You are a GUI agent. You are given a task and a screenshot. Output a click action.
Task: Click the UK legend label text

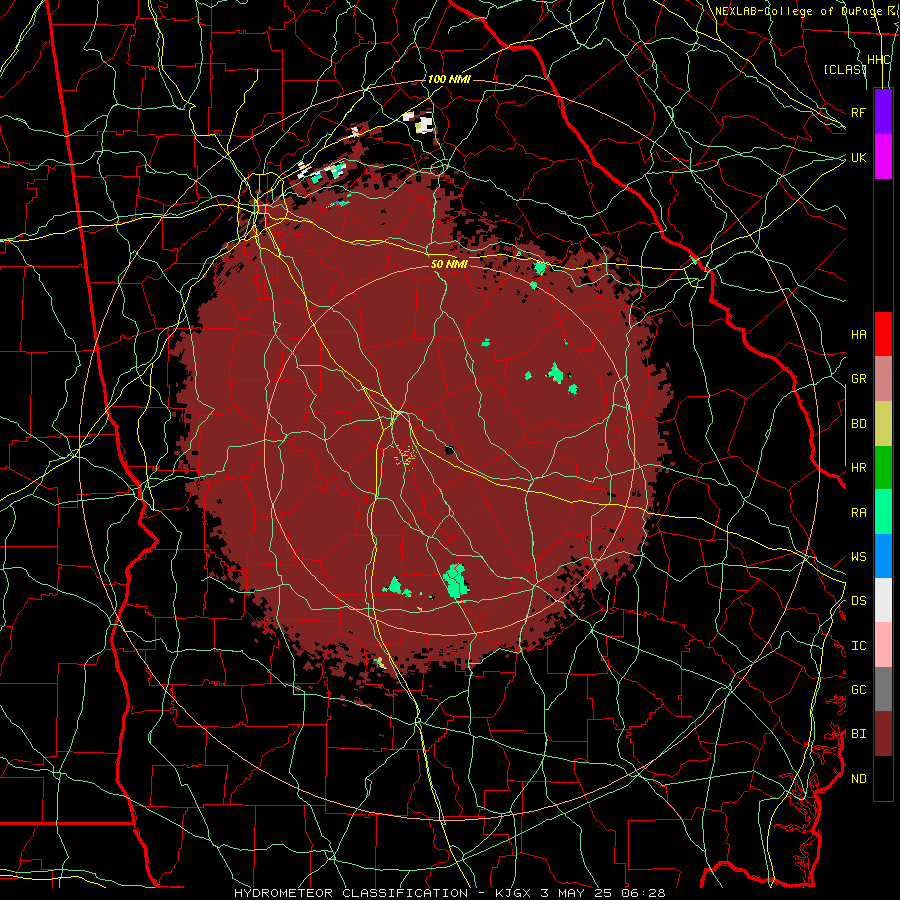pos(858,157)
